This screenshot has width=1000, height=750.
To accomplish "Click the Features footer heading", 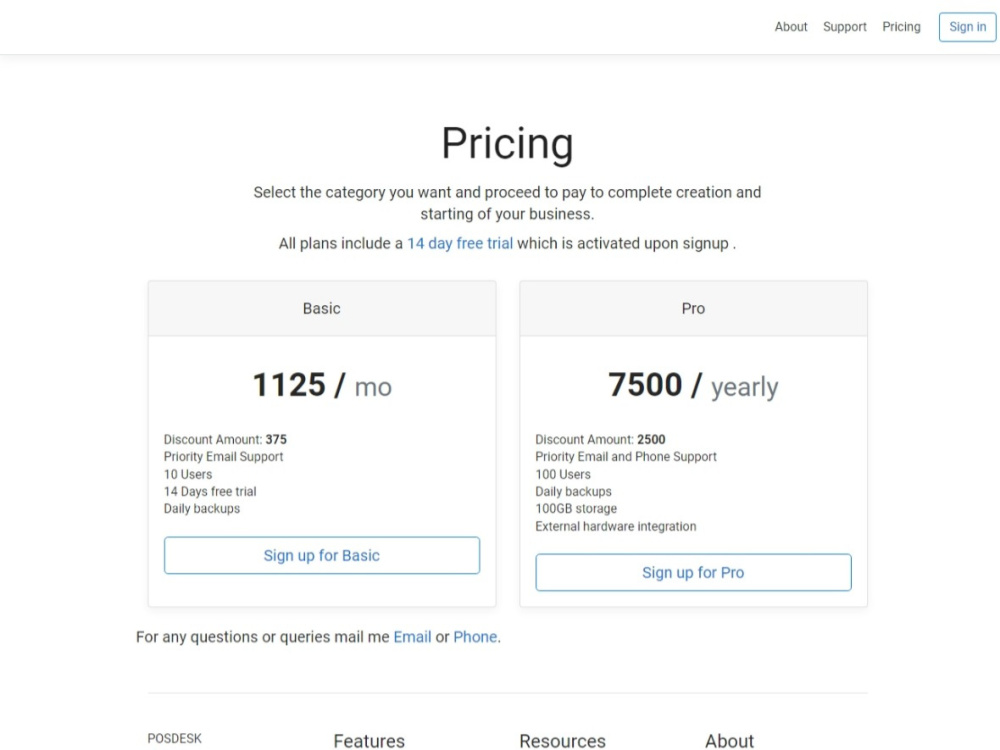I will click(369, 740).
